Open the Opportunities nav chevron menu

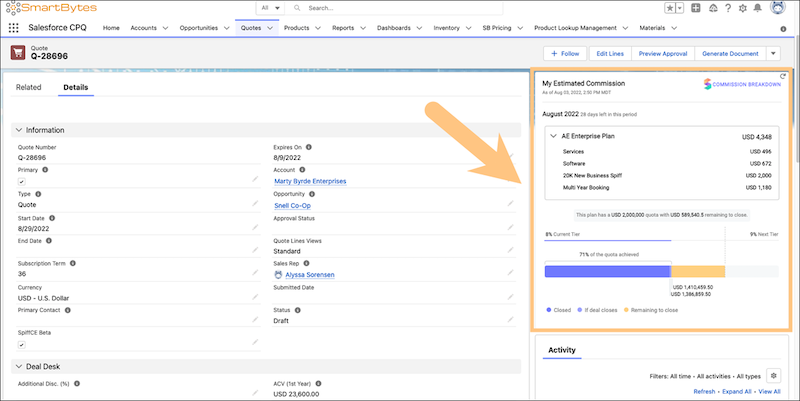[x=226, y=28]
